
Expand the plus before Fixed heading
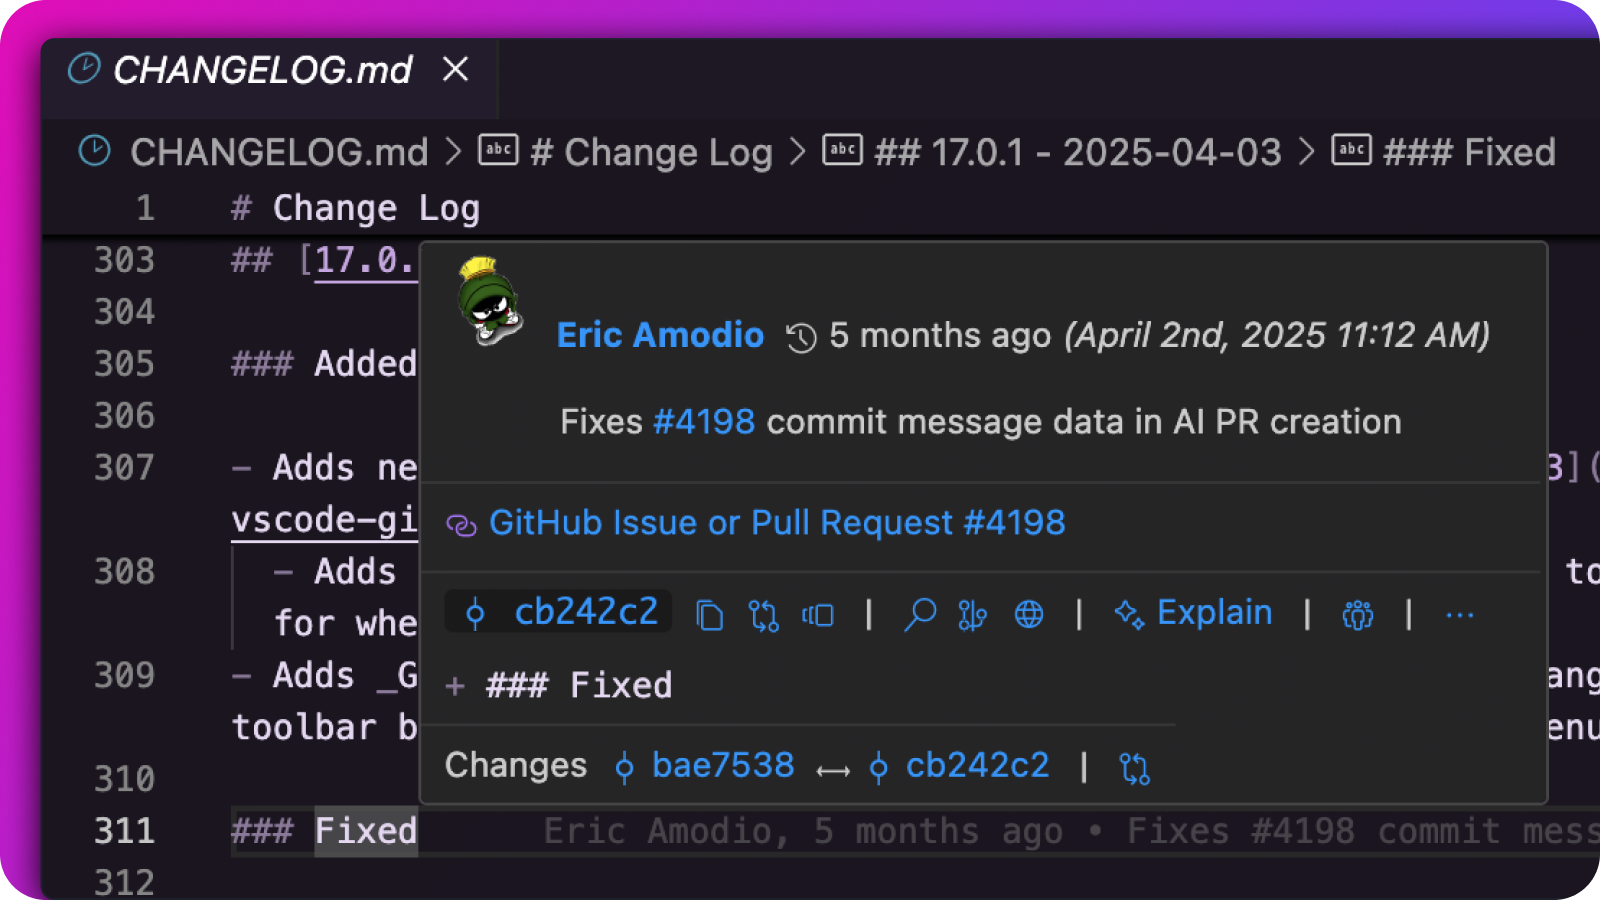point(456,686)
